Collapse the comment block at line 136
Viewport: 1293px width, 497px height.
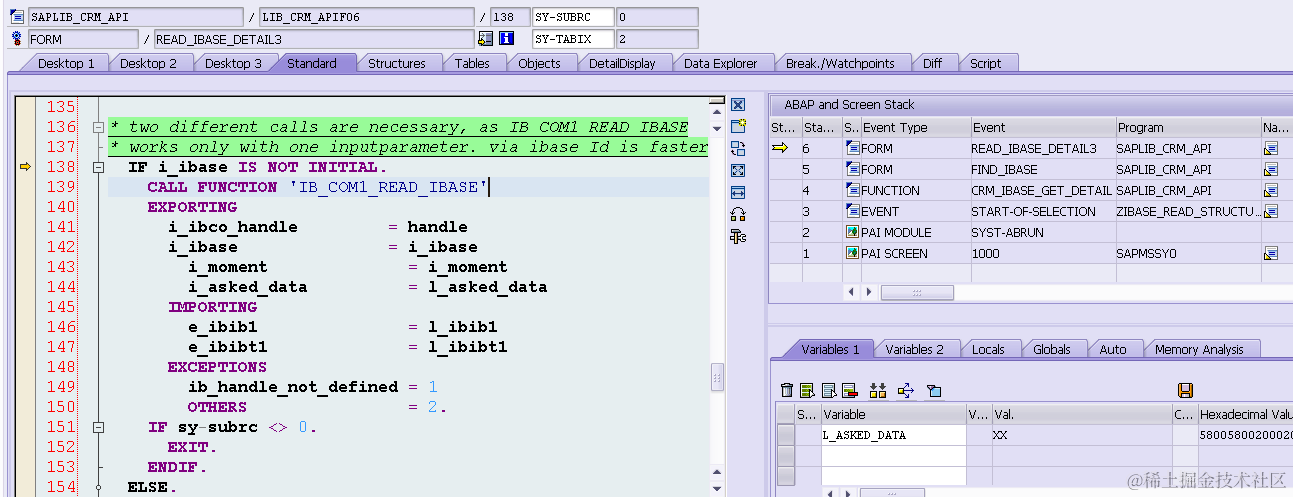tap(98, 127)
